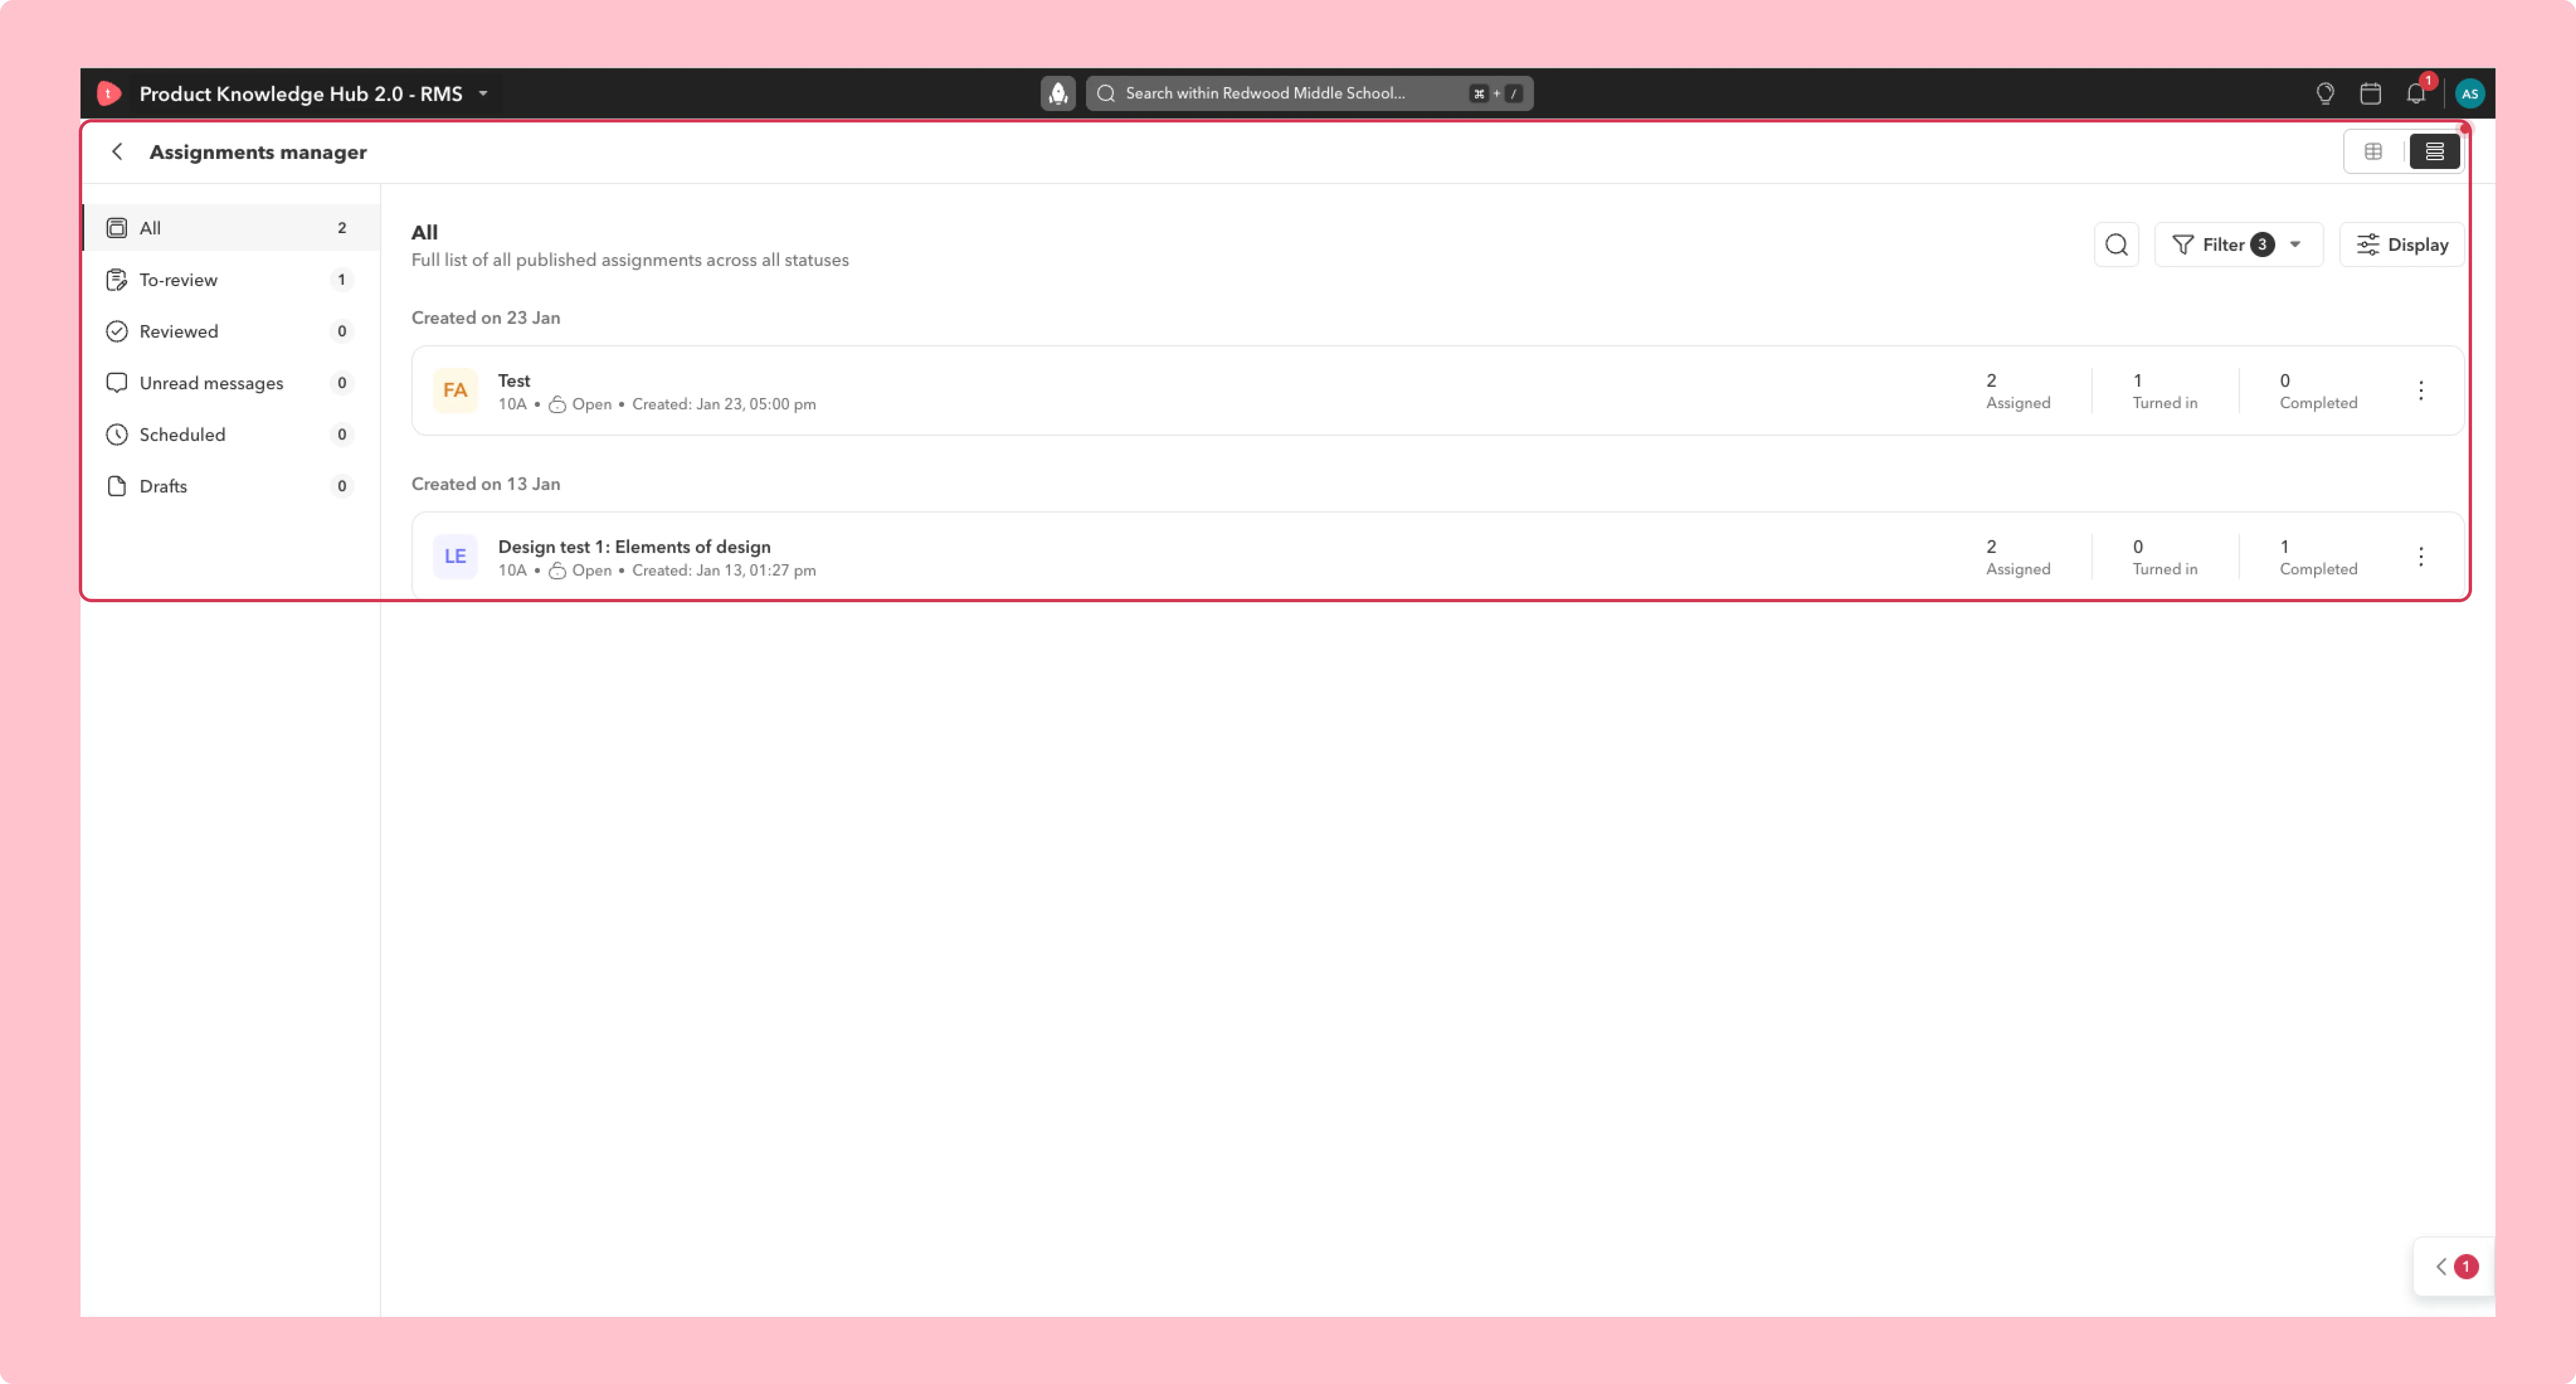Click Turned in count for Test

(x=2165, y=391)
